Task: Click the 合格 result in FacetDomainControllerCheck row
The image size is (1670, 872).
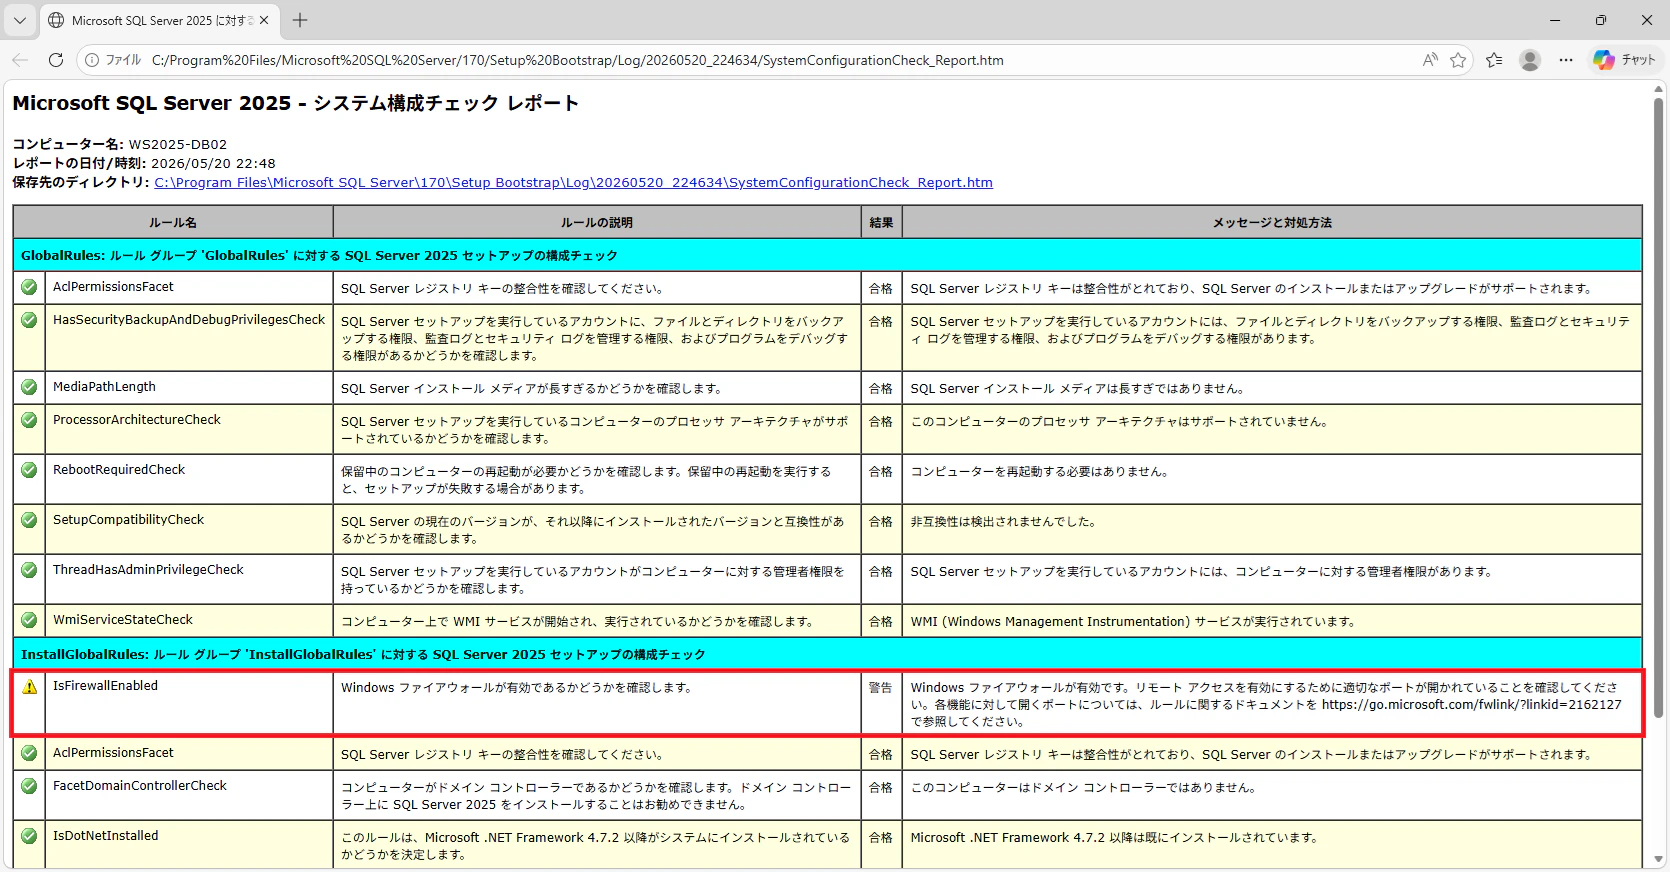Action: click(x=880, y=788)
